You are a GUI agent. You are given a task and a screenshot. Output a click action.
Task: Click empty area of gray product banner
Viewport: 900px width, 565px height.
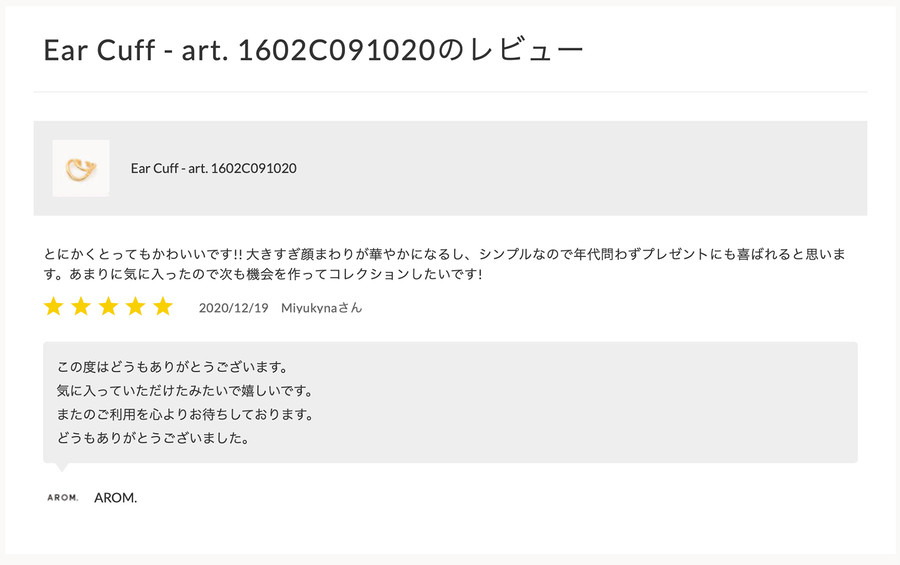[574, 168]
